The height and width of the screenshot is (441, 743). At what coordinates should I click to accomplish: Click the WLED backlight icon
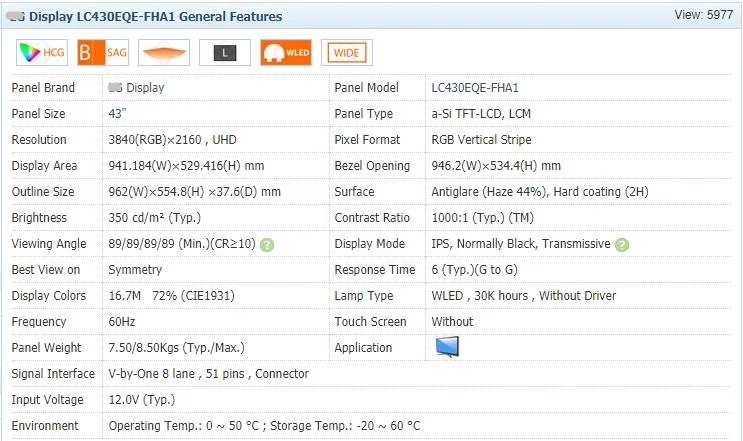pos(286,52)
